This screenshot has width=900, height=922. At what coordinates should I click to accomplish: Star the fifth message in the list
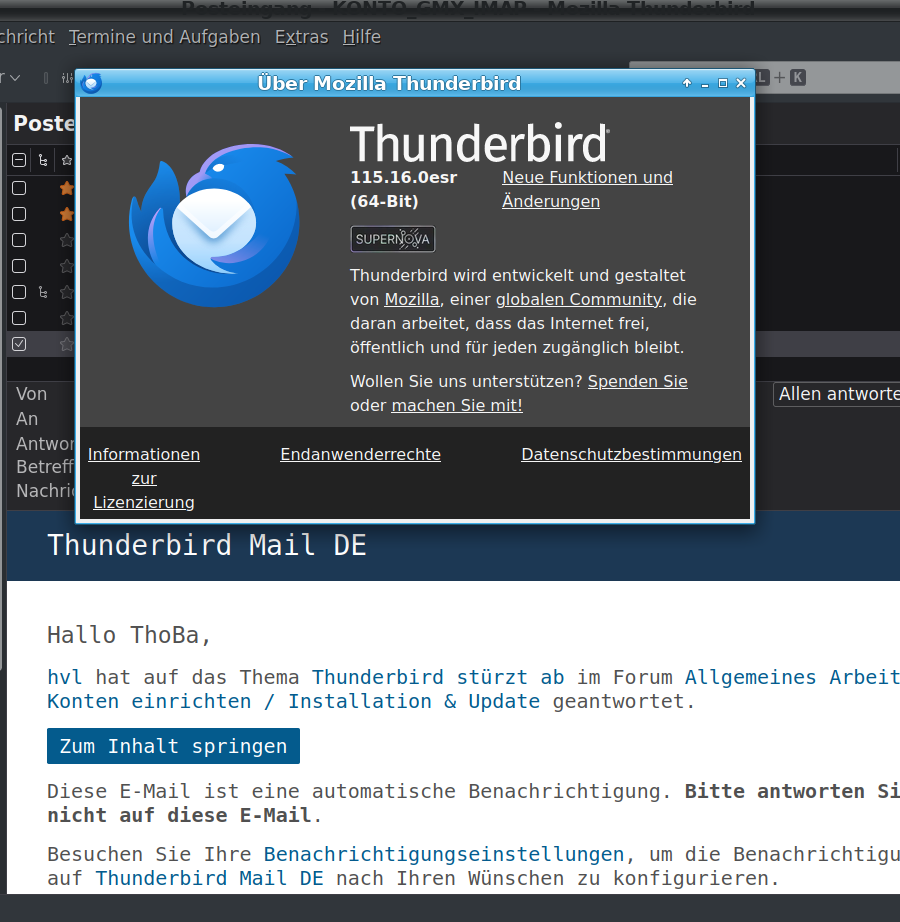click(x=66, y=292)
